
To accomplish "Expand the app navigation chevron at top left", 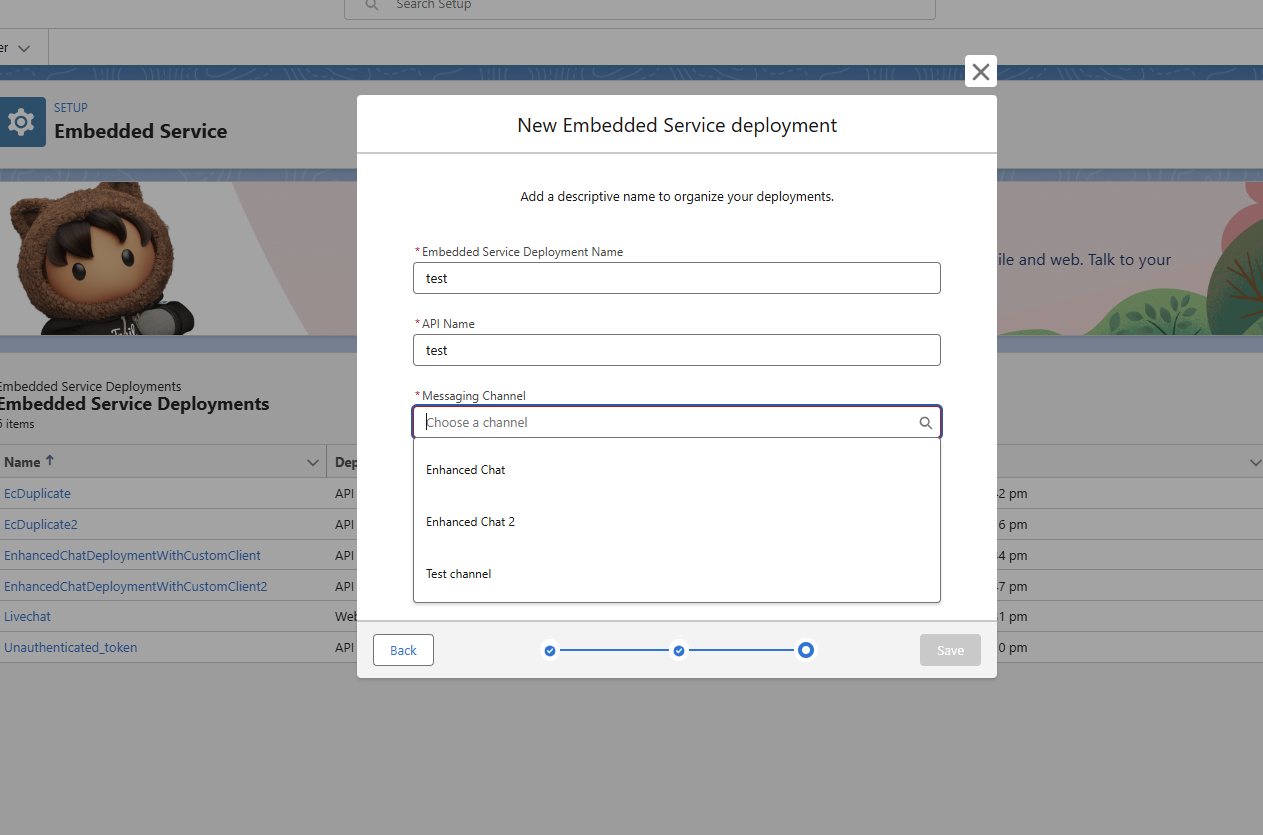I will [x=24, y=48].
